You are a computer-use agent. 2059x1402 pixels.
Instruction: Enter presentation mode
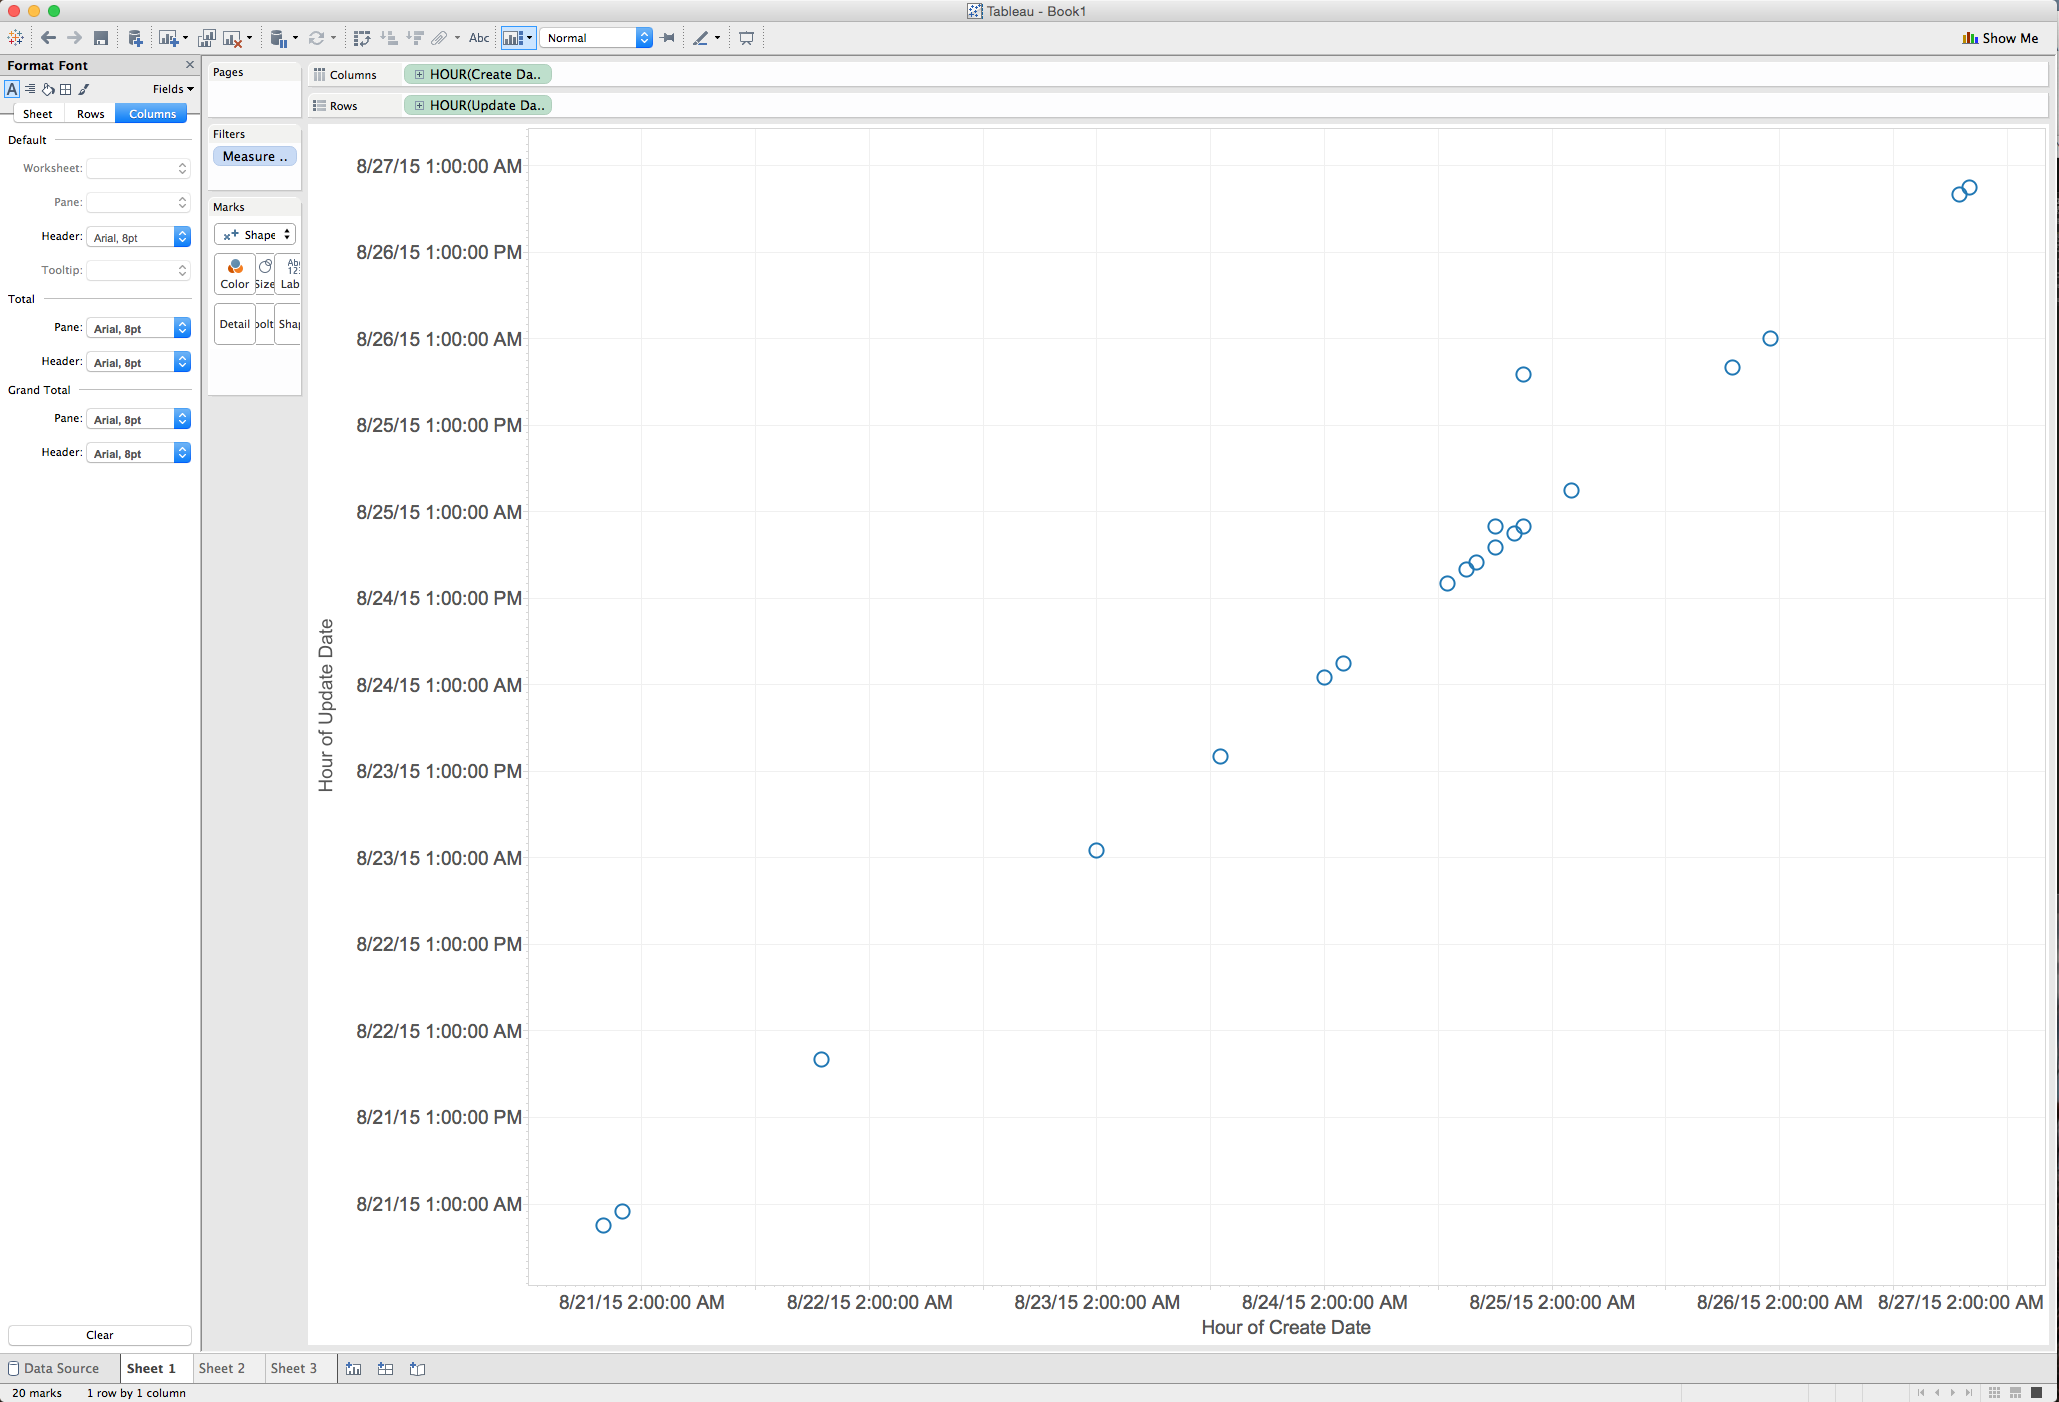(x=746, y=38)
